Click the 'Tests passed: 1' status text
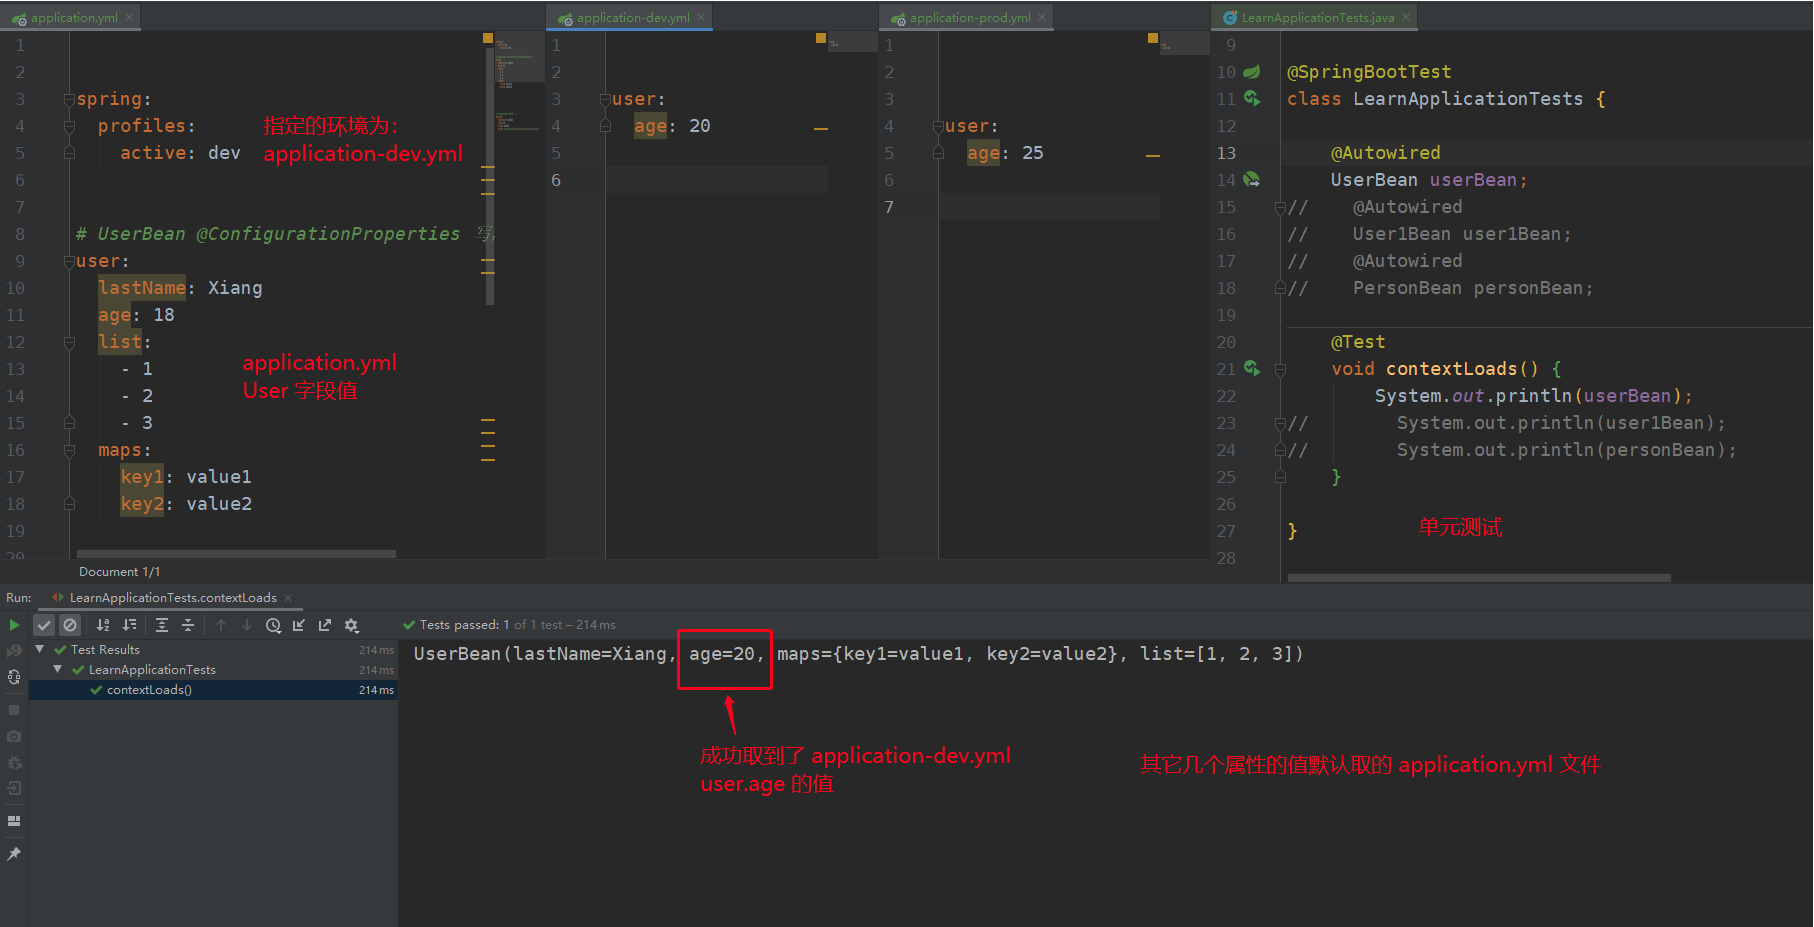1814x927 pixels. (465, 625)
